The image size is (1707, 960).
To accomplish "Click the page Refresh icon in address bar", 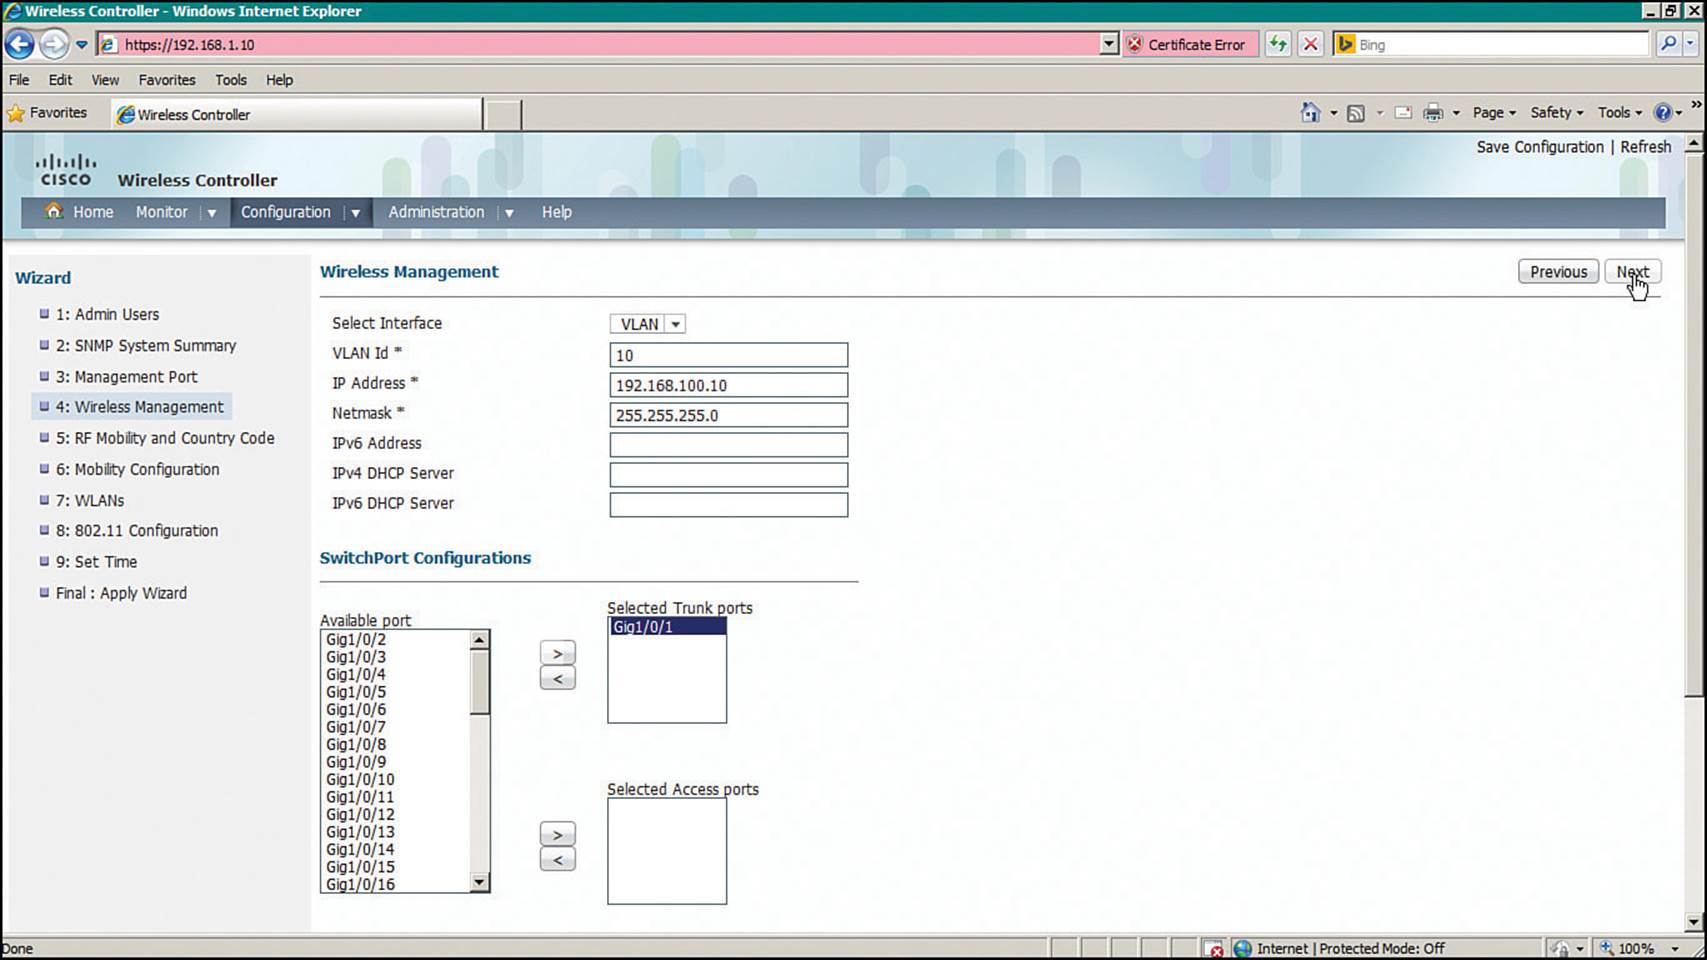I will click(1278, 44).
